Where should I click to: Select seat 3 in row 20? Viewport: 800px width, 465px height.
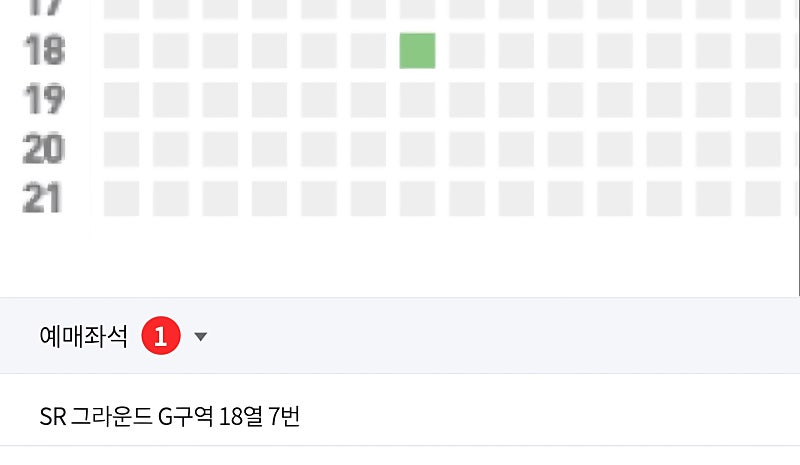(220, 148)
